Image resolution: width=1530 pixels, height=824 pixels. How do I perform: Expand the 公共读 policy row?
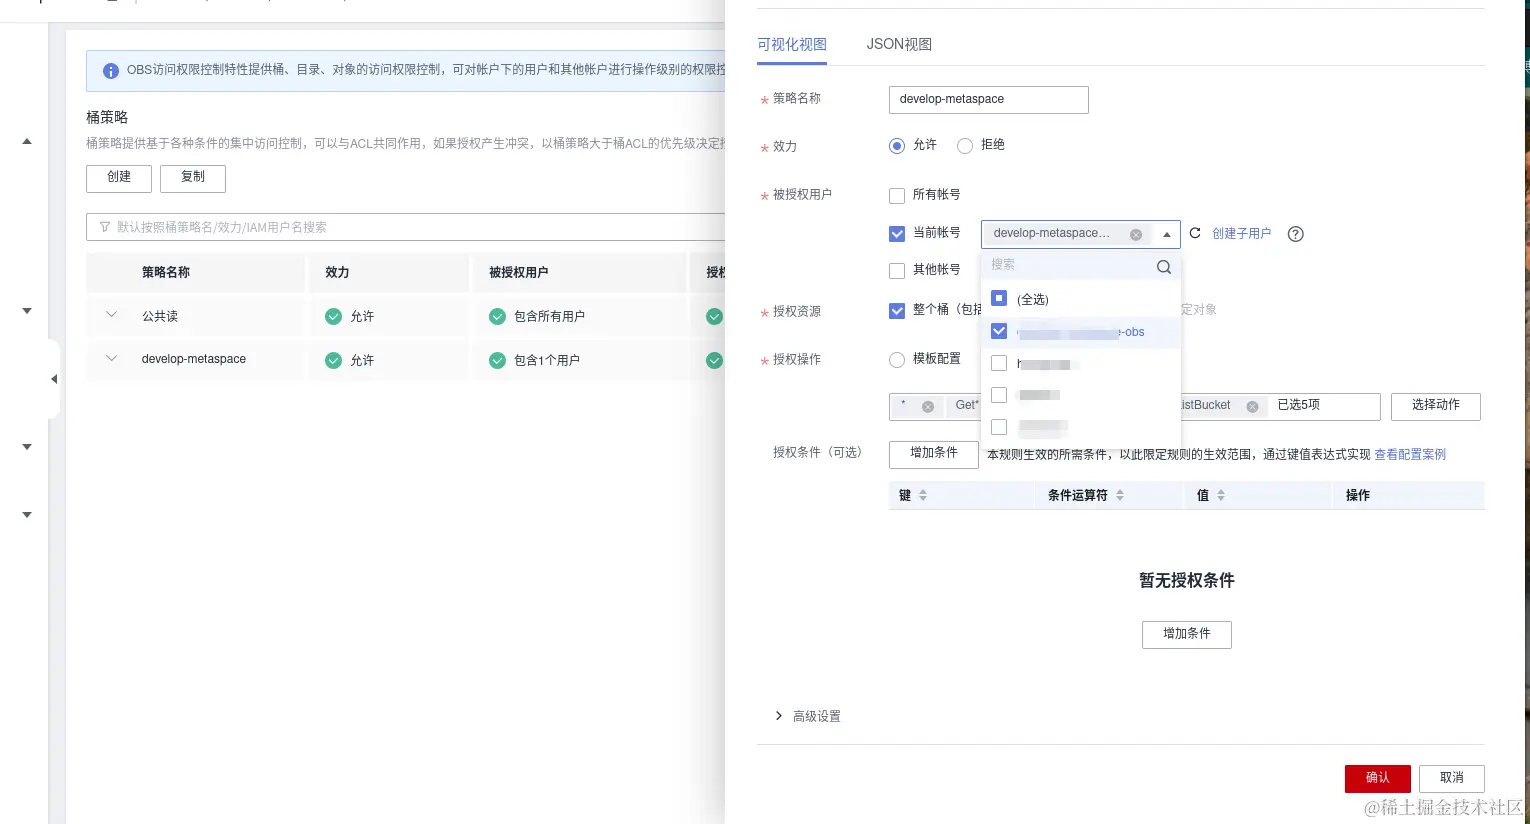(112, 315)
